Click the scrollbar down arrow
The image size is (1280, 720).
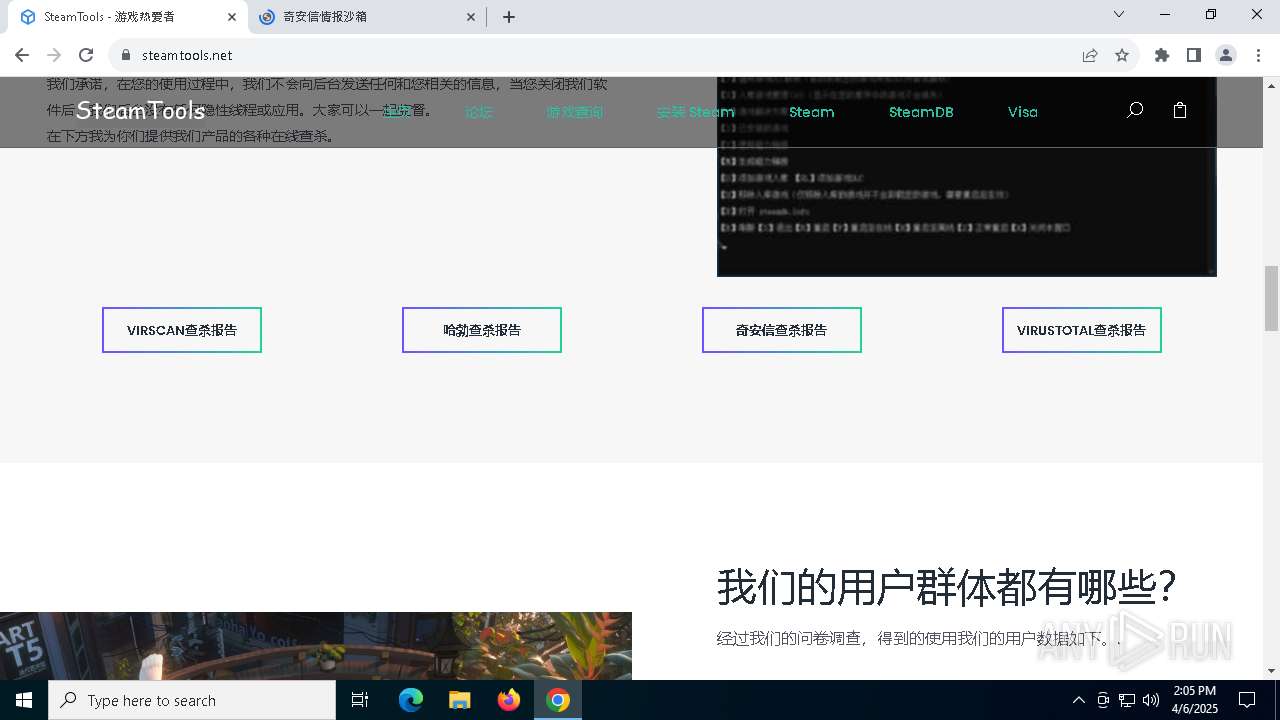coord(1271,671)
